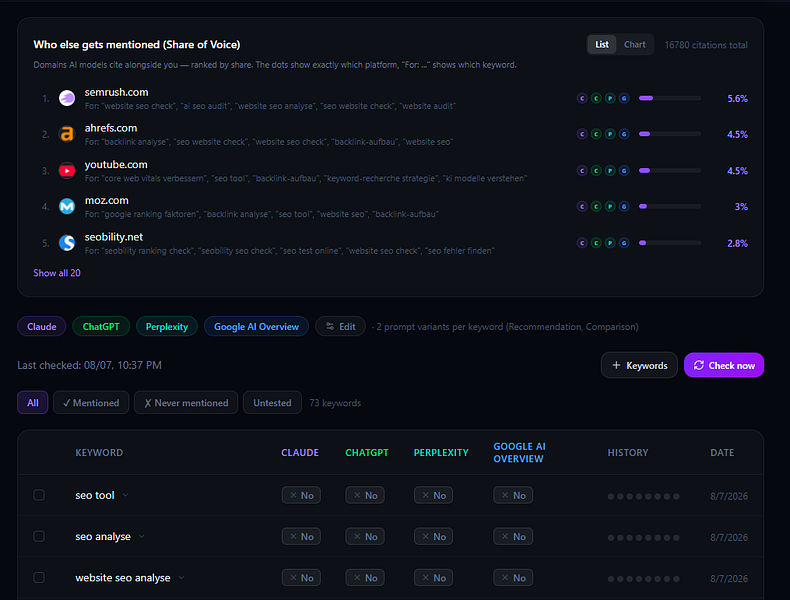790x600 pixels.
Task: Click the Claude platform dot for semrush.com
Action: pyautogui.click(x=582, y=98)
